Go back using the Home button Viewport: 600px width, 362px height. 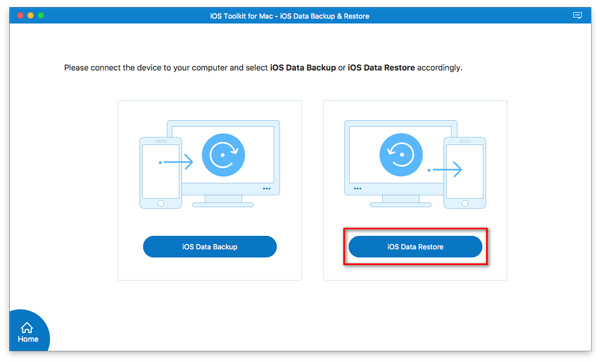[28, 332]
